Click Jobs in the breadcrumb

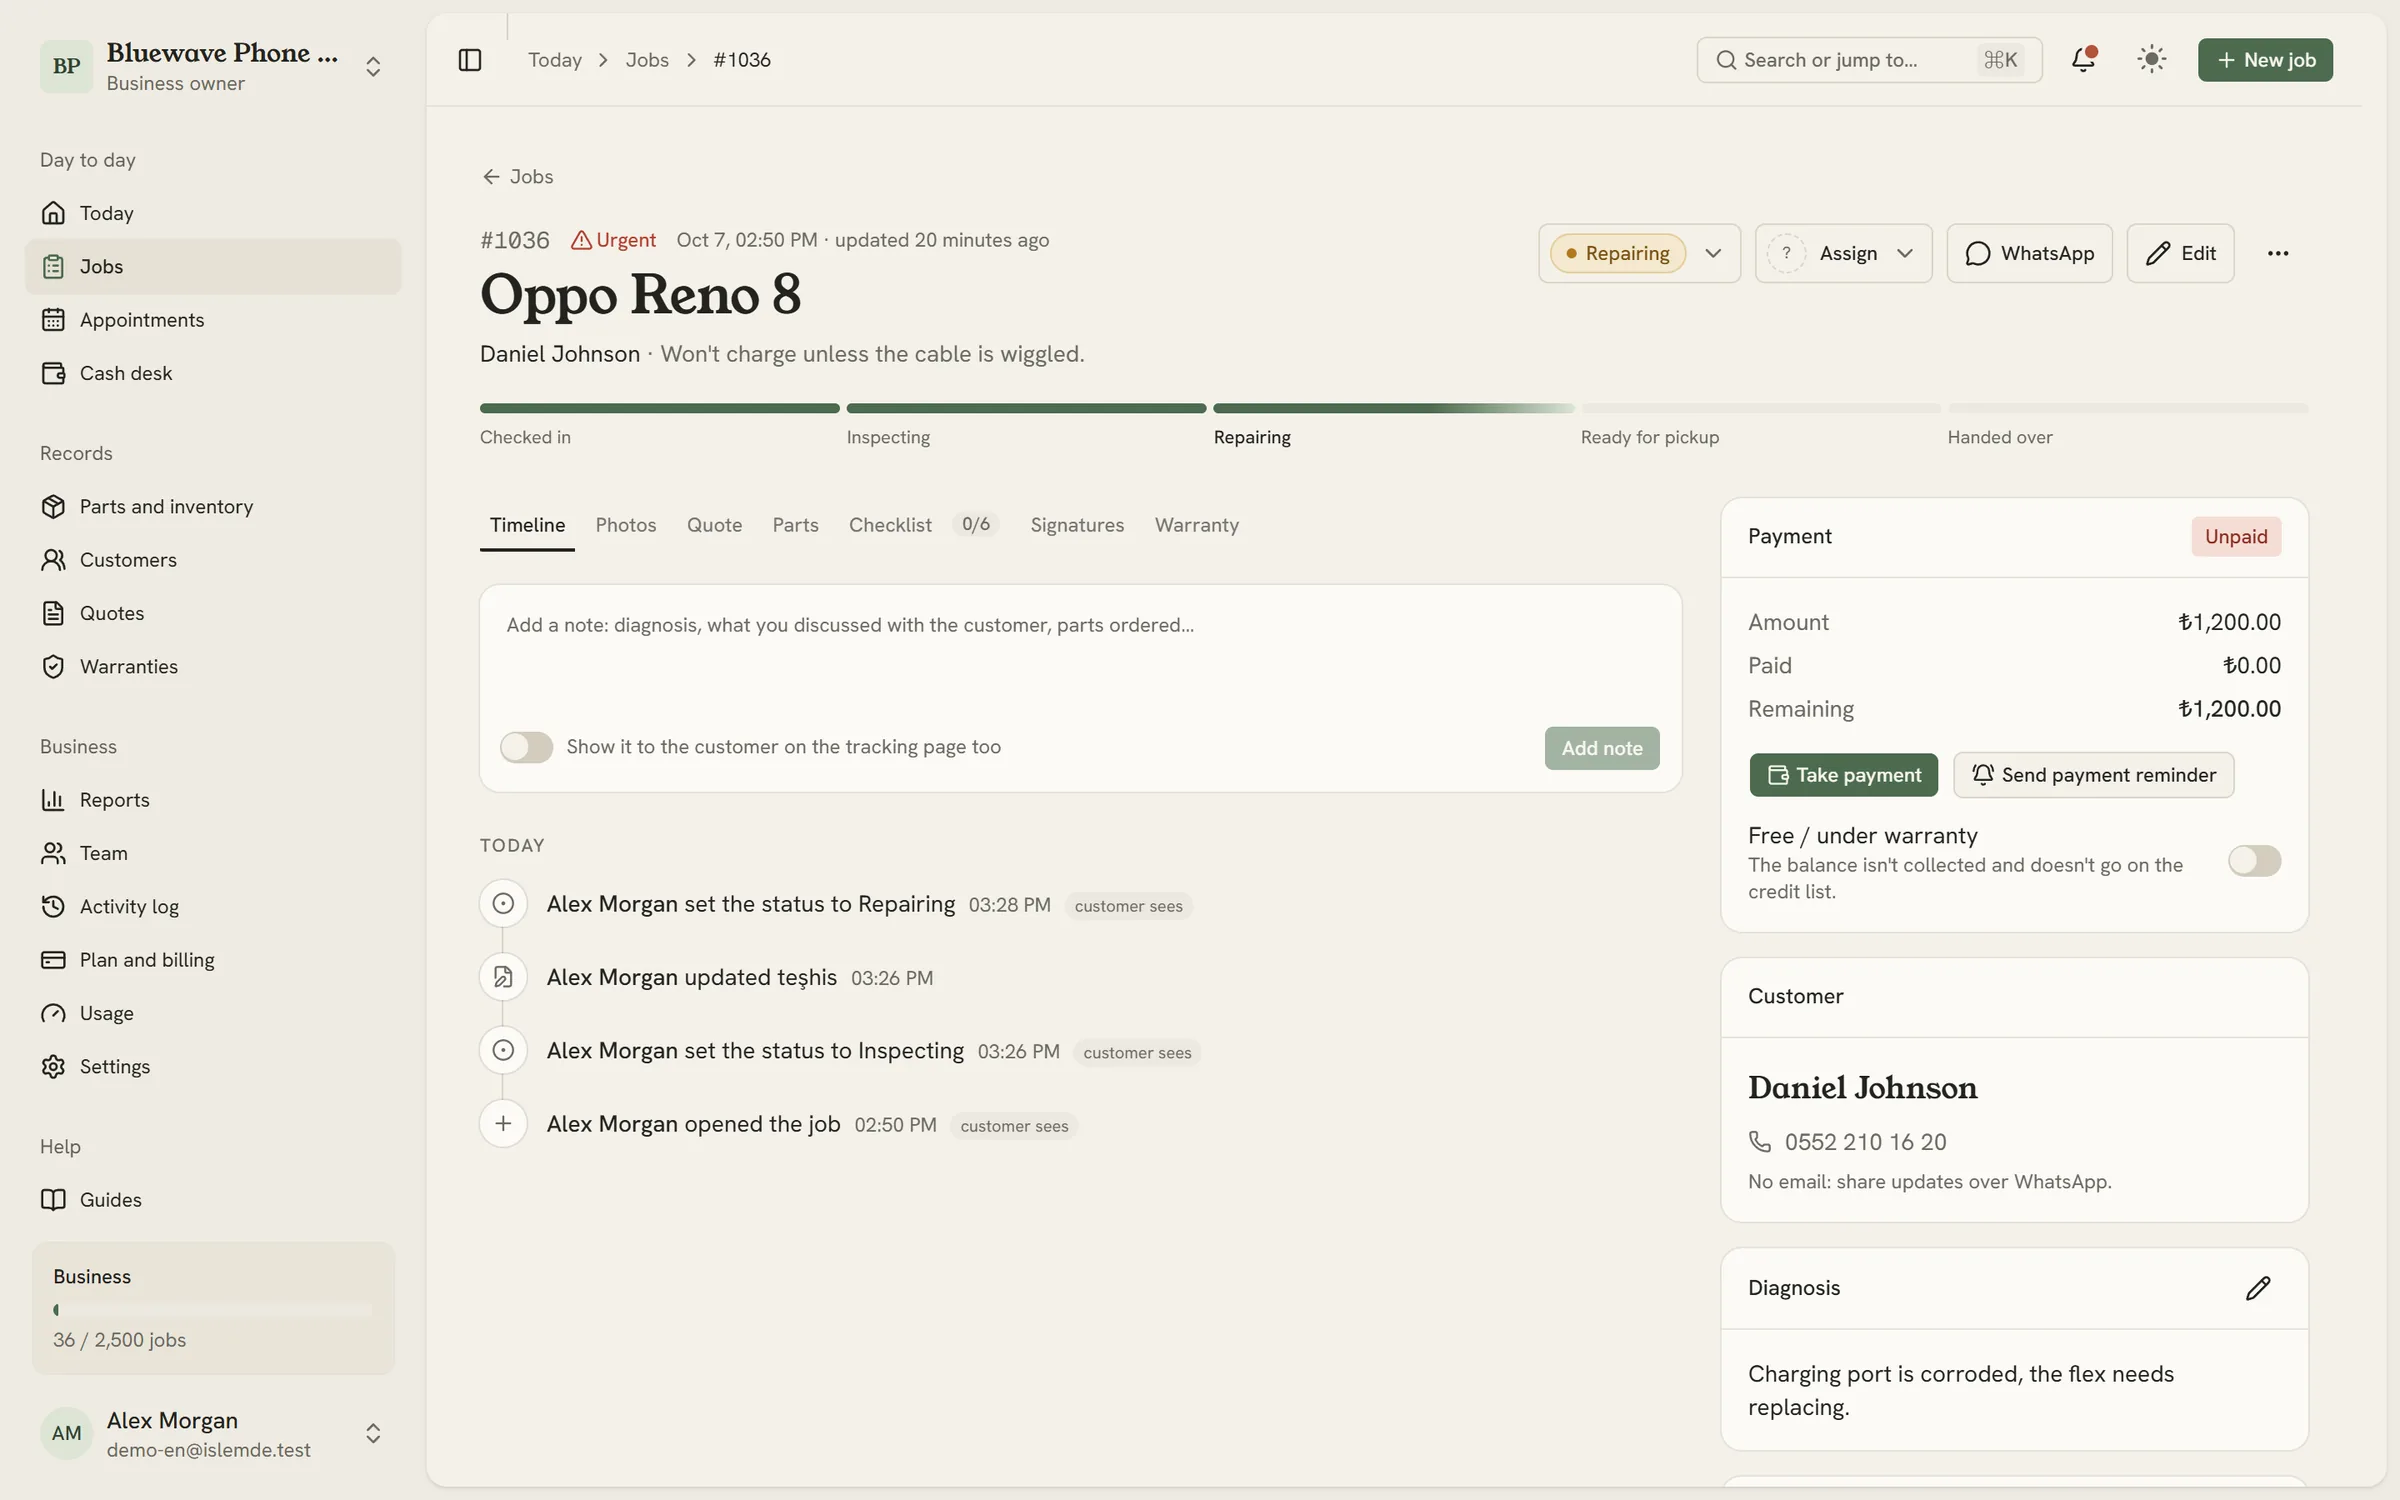pos(647,60)
